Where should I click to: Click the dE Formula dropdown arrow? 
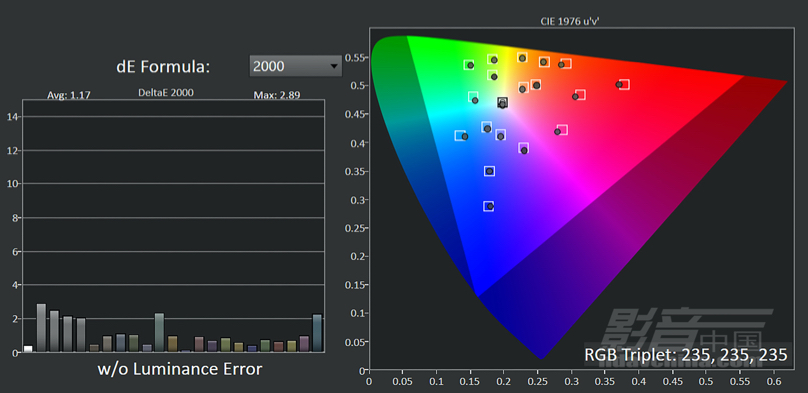(x=333, y=66)
